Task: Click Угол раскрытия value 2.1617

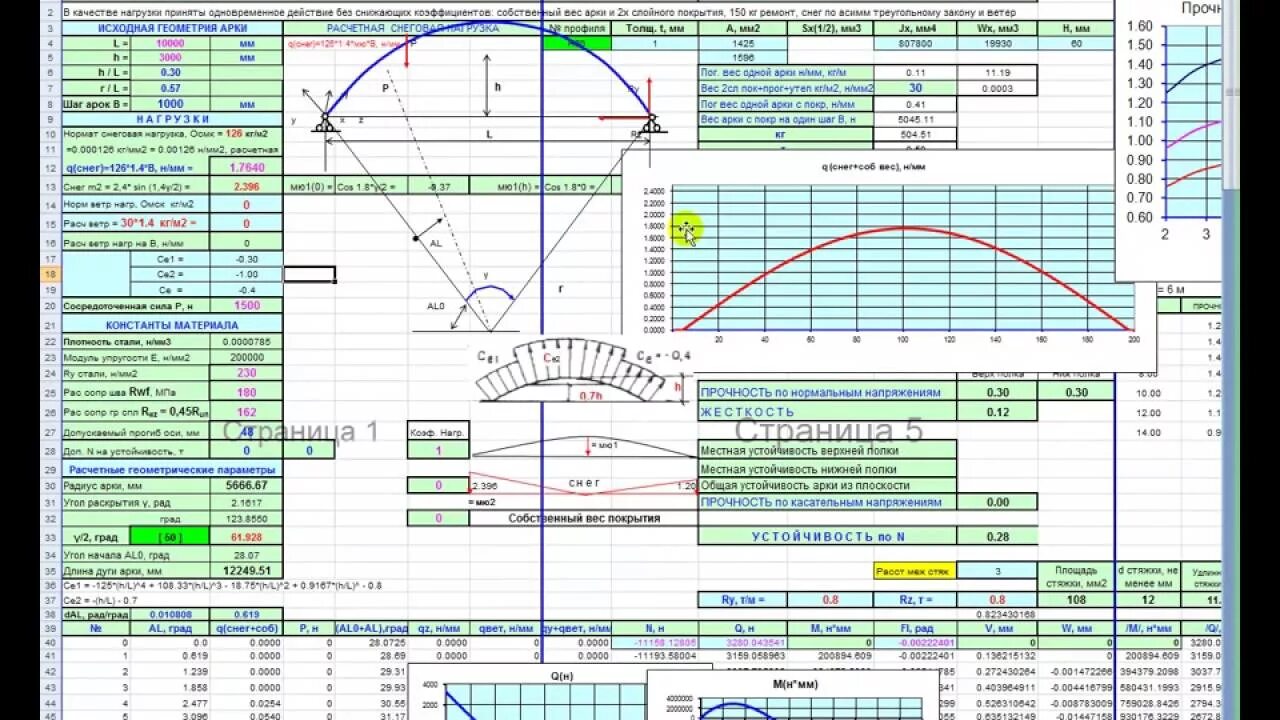Action: coord(247,503)
